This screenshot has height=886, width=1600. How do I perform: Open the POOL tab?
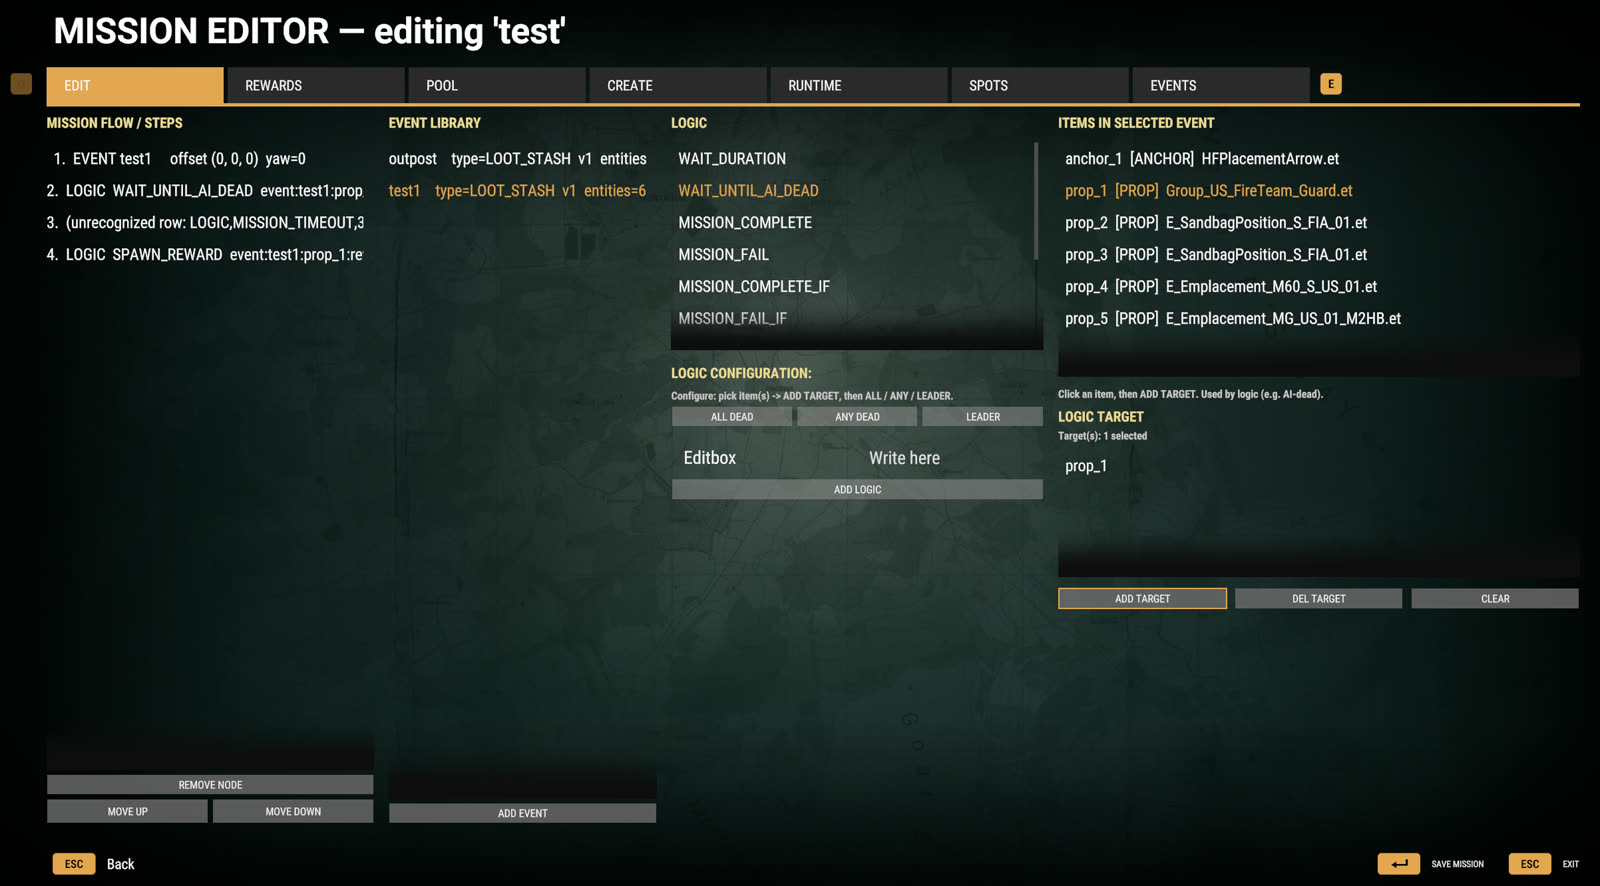point(497,85)
